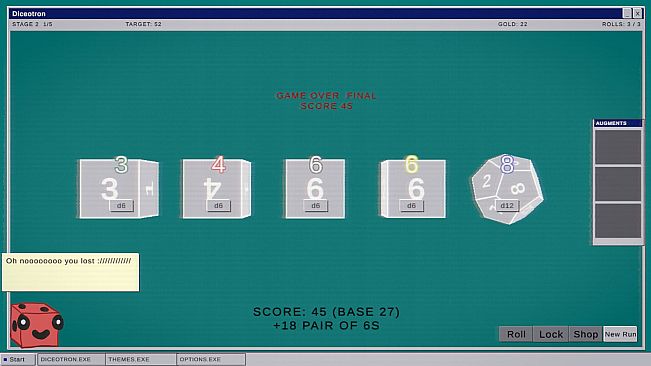
Task: Click the d6 tag under die 3
Action: pos(121,205)
